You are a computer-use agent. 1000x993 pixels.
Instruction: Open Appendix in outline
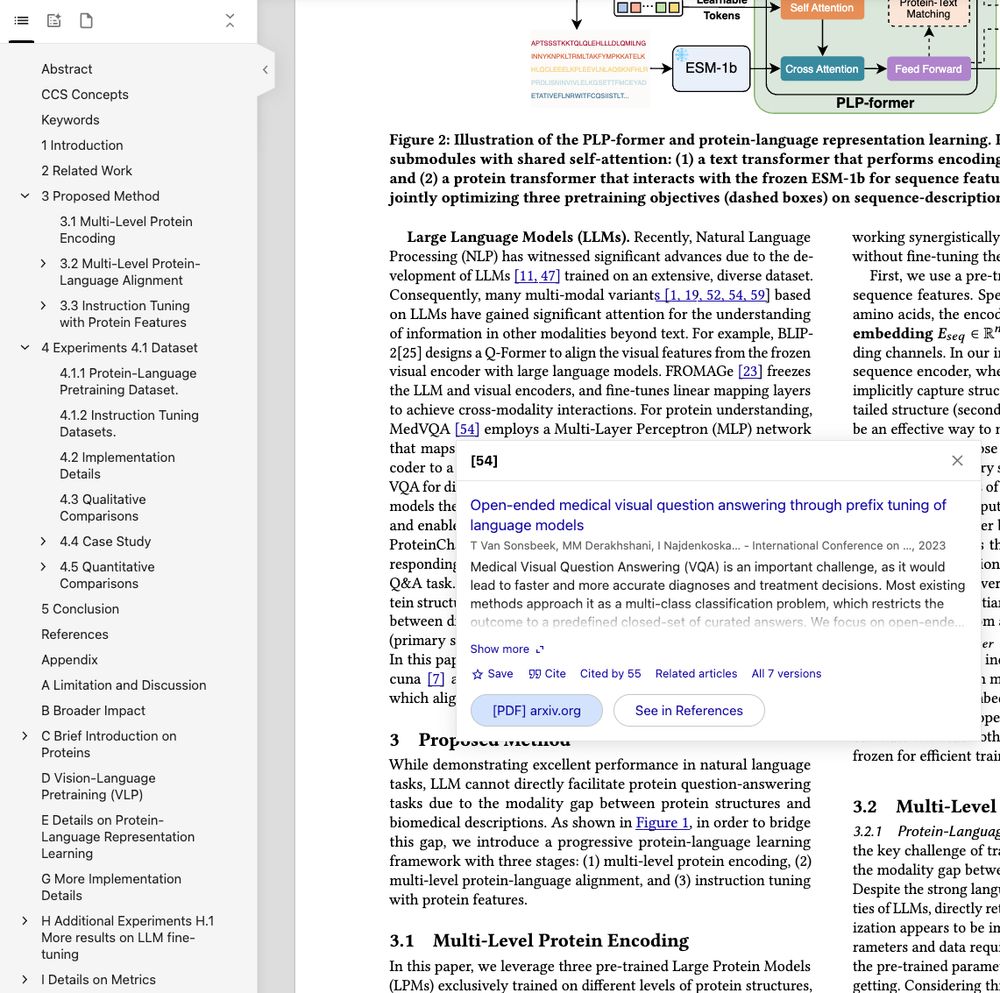click(70, 660)
